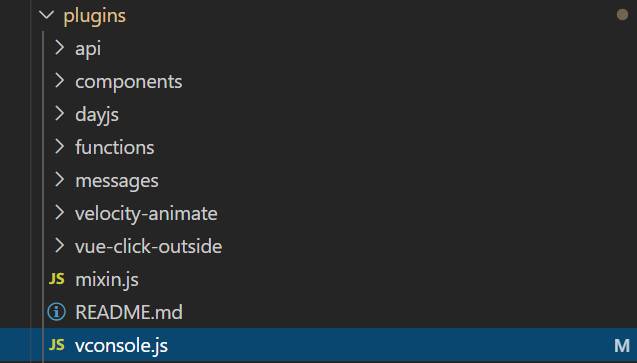Image resolution: width=637 pixels, height=363 pixels.
Task: Expand the messages folder chevron
Action: 59,179
